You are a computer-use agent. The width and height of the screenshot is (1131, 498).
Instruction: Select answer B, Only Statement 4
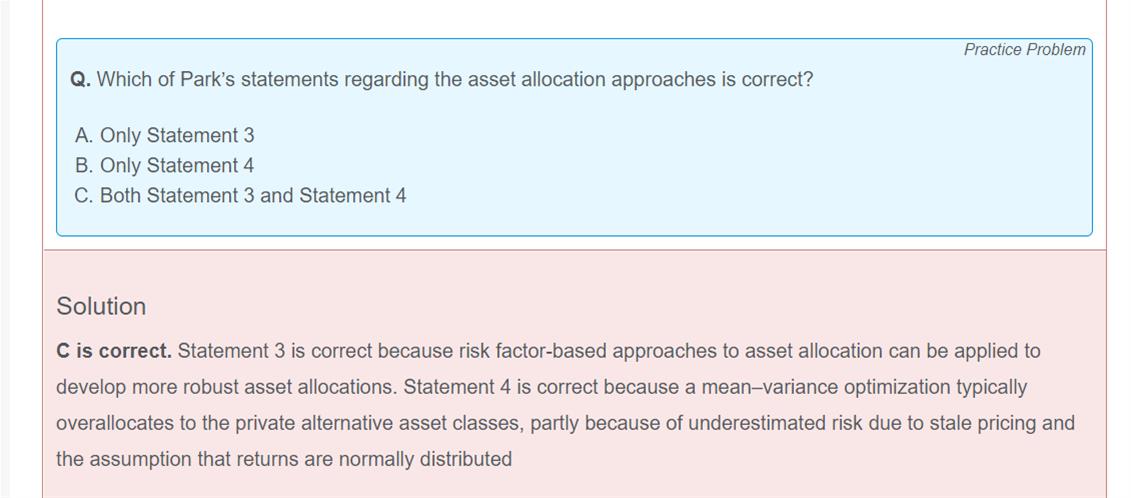click(x=164, y=165)
